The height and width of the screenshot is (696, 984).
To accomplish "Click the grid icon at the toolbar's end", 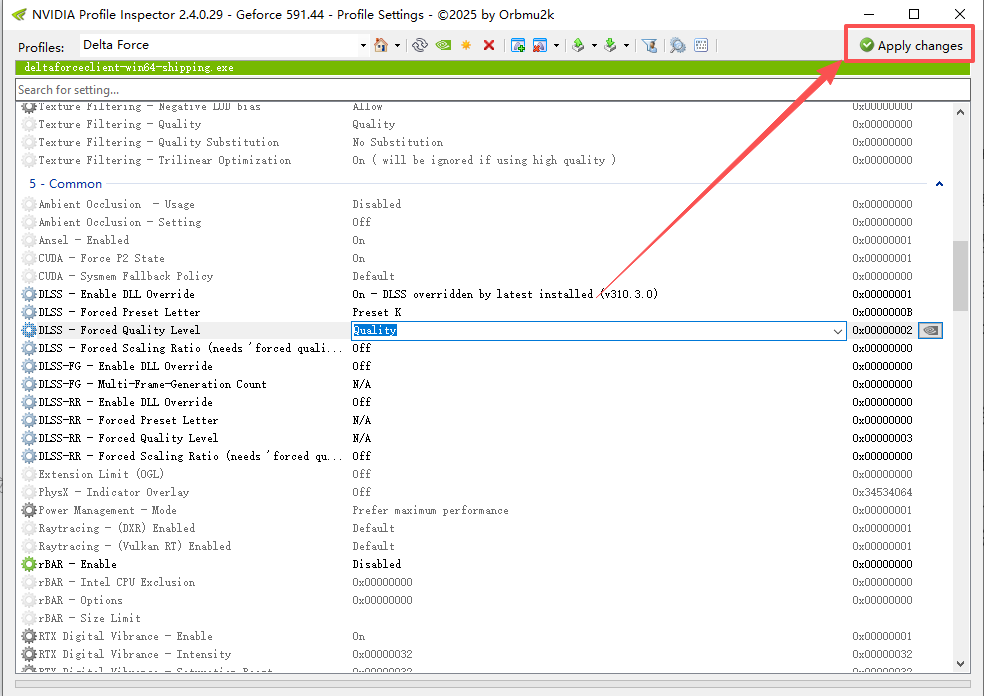I will point(701,45).
